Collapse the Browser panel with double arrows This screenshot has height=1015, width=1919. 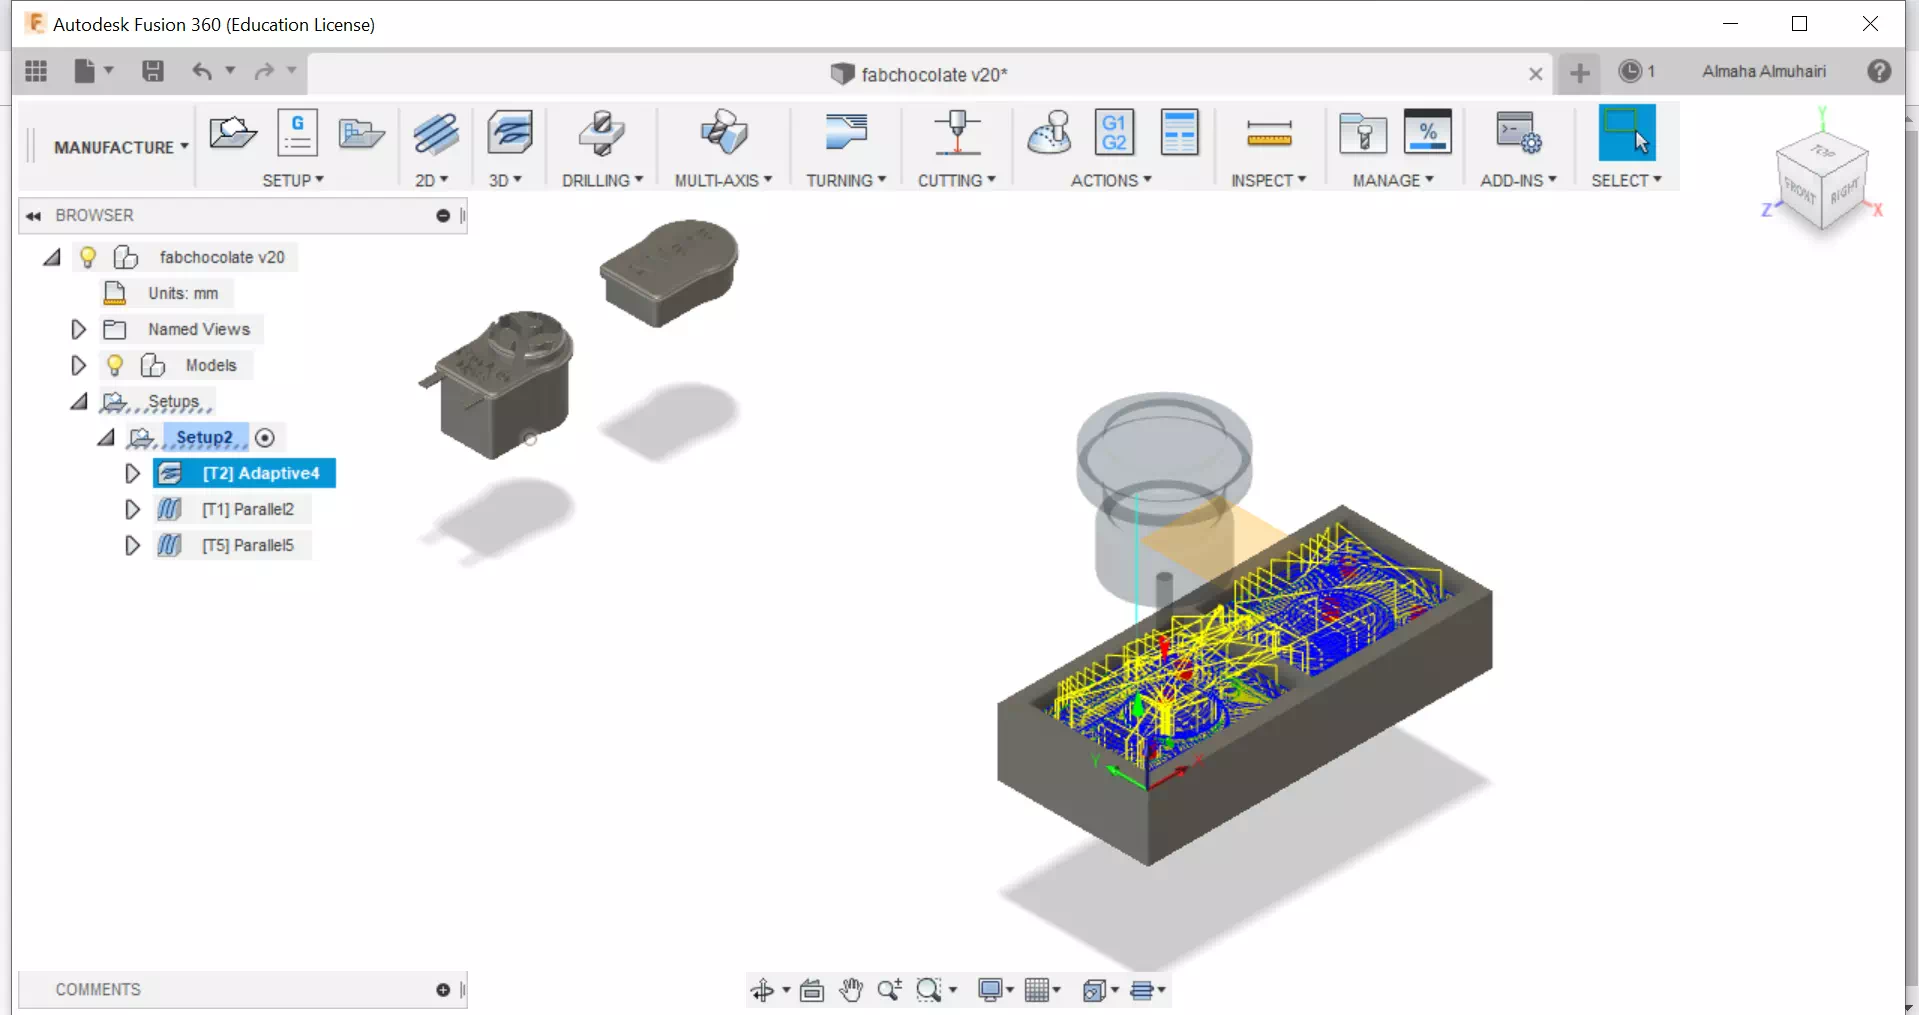click(34, 215)
